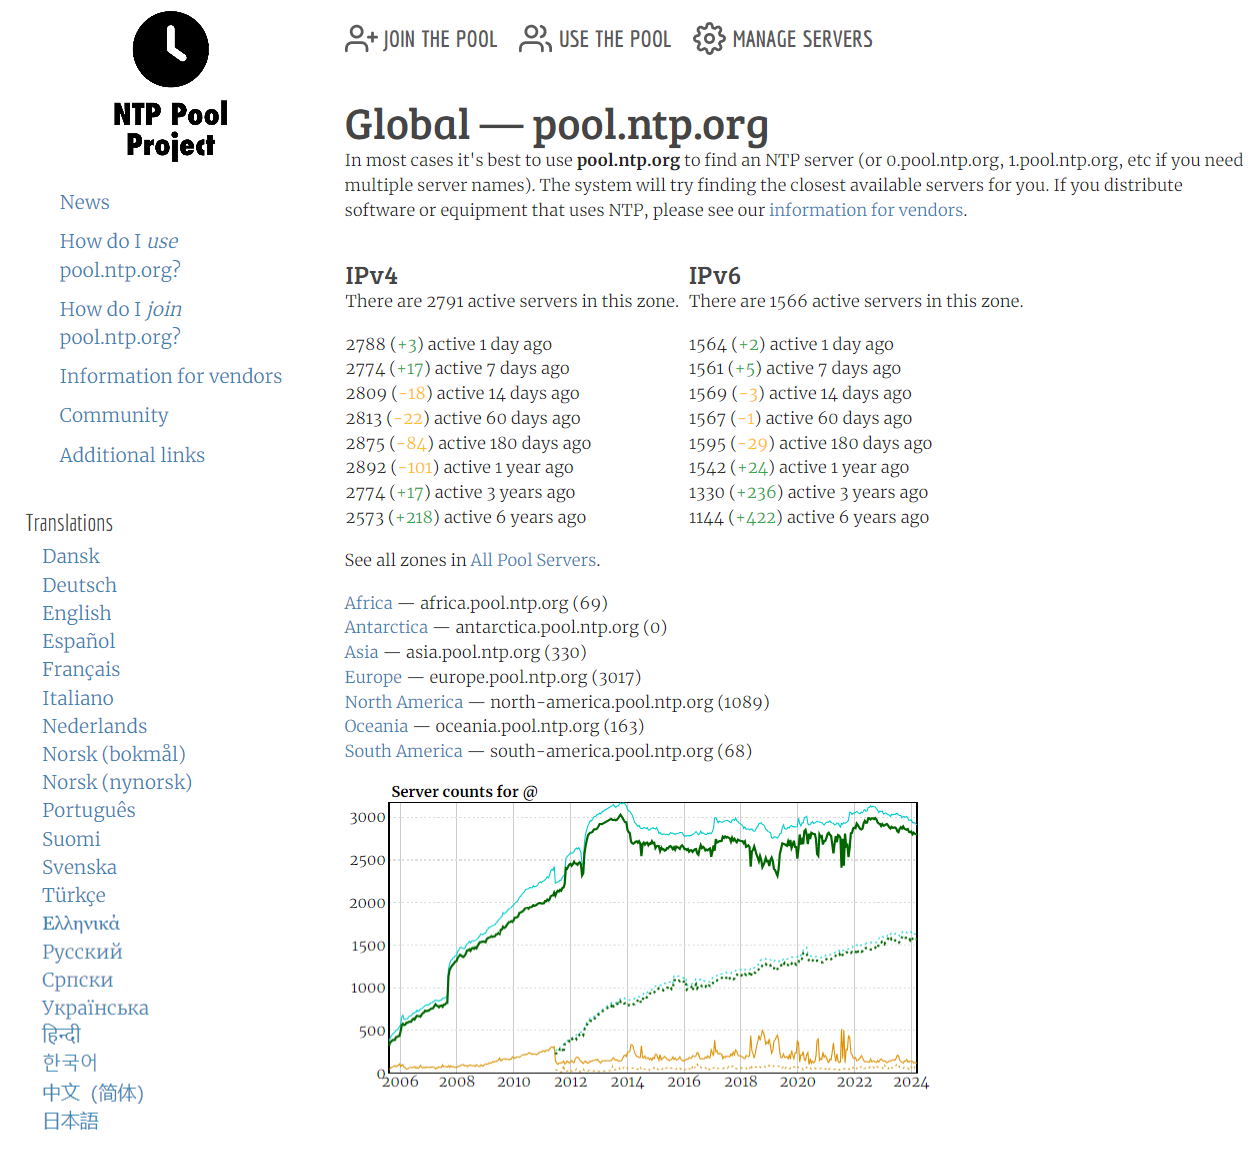This screenshot has width=1260, height=1159.
Task: Click the NTP Pool clock logo
Action: [x=171, y=49]
